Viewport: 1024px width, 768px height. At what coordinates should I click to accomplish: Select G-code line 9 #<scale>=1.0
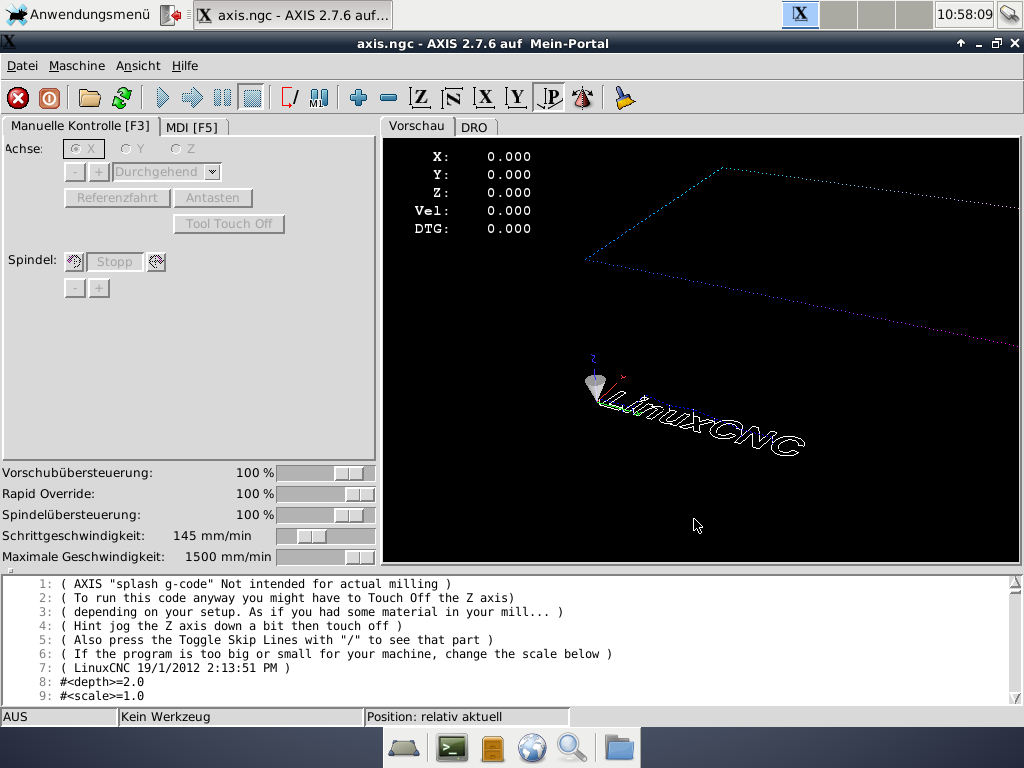click(103, 696)
